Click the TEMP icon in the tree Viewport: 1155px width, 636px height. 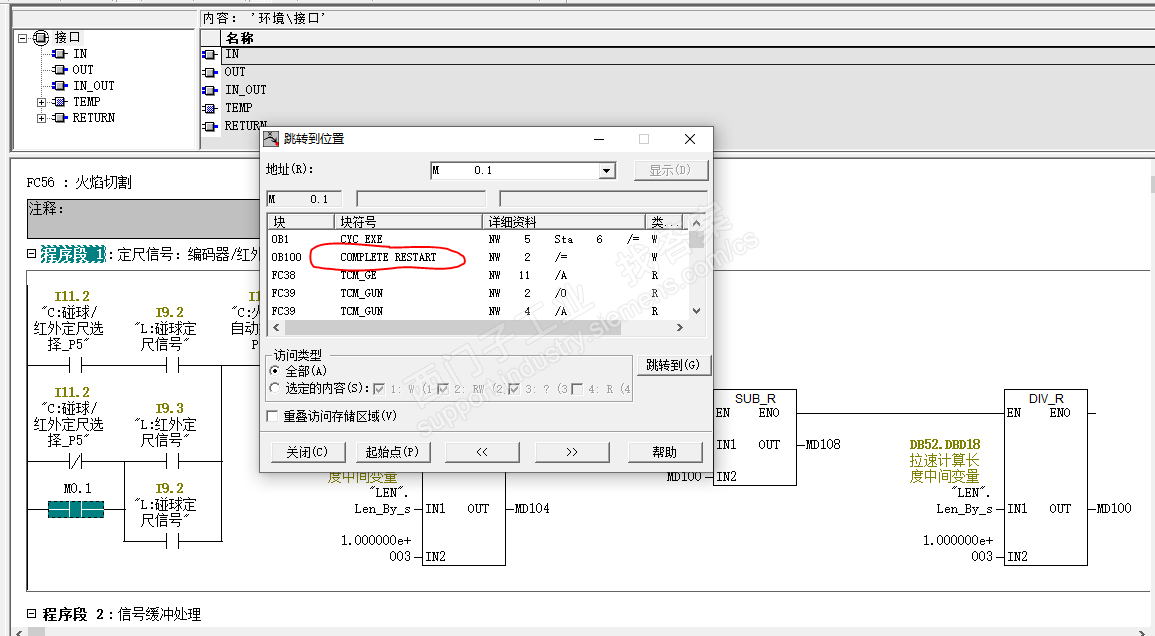pos(60,102)
